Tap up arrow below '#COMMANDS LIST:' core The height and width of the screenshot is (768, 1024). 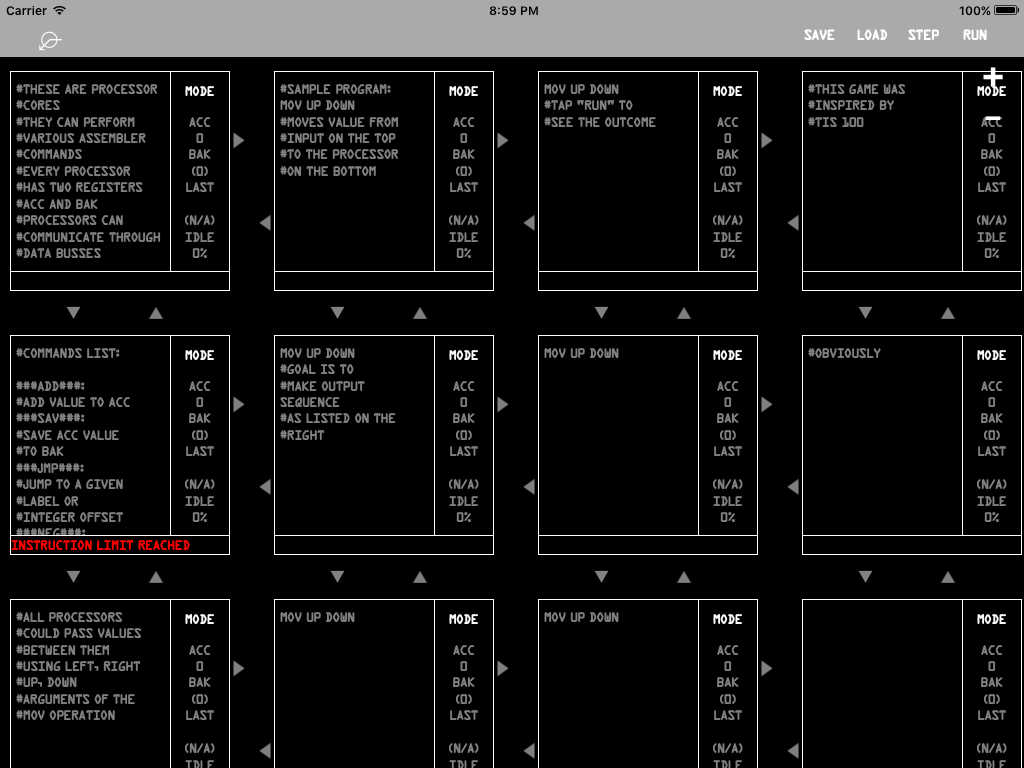(x=155, y=577)
